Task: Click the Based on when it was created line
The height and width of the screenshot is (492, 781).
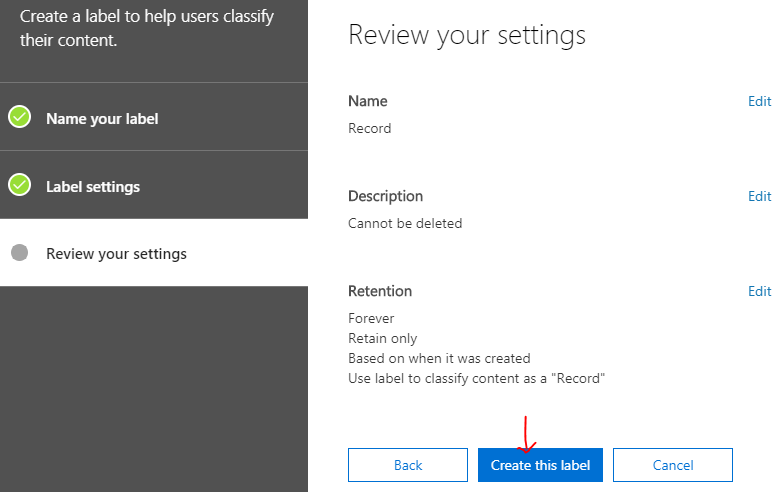Action: pos(439,359)
